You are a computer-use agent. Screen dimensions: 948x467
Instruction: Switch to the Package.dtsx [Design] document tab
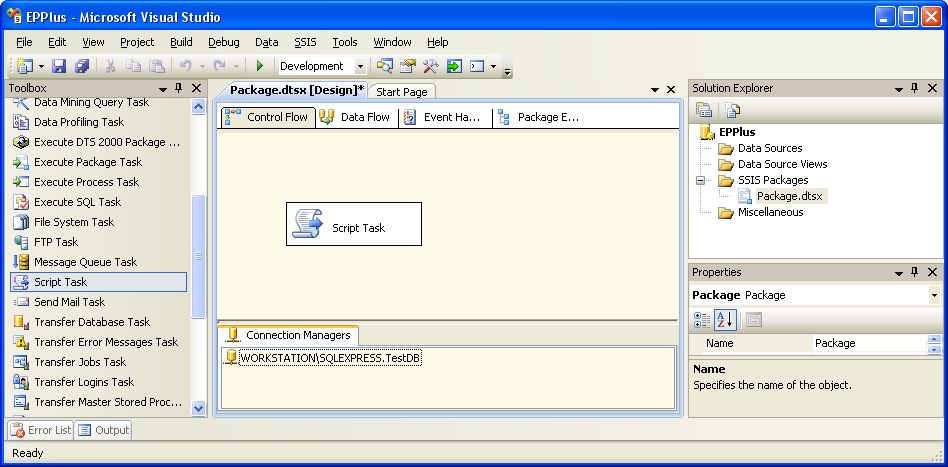point(297,90)
